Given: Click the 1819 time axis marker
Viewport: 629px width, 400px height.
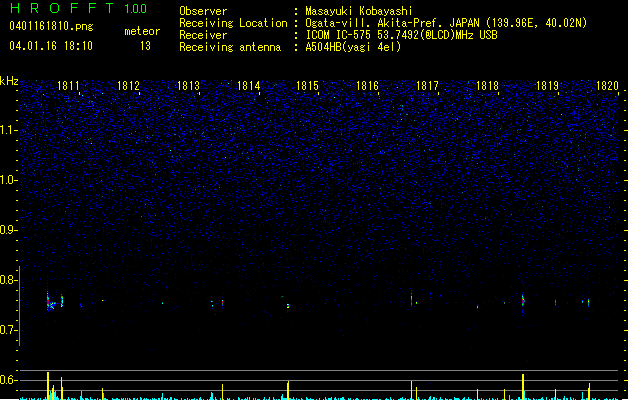Looking at the screenshot, I should pyautogui.click(x=547, y=86).
